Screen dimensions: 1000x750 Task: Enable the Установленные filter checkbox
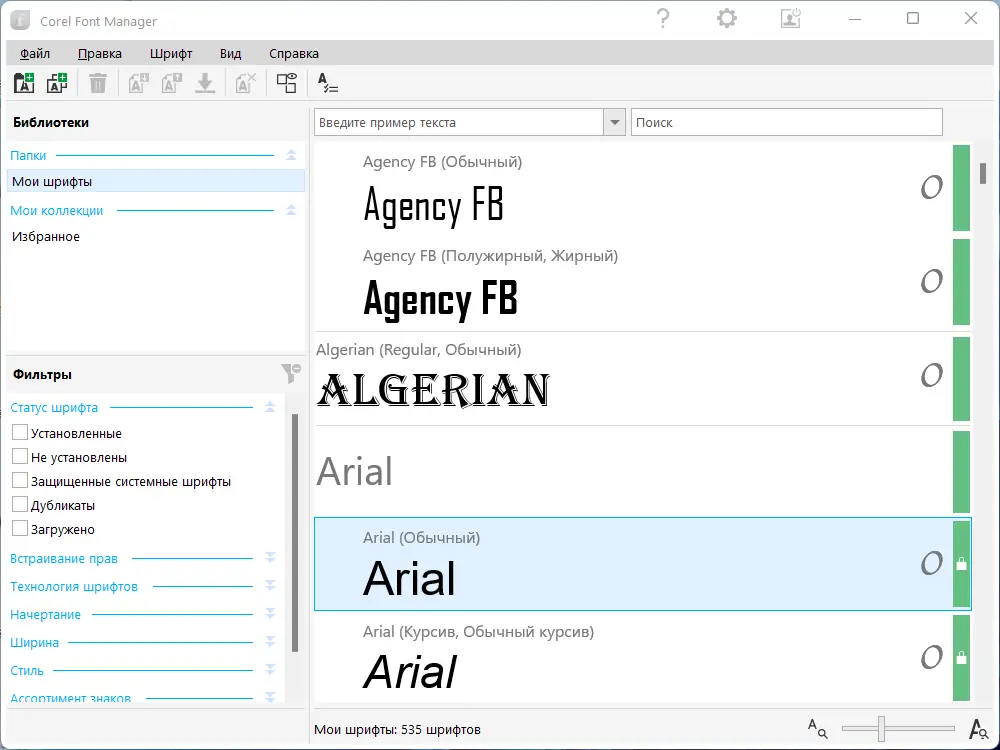coord(20,432)
